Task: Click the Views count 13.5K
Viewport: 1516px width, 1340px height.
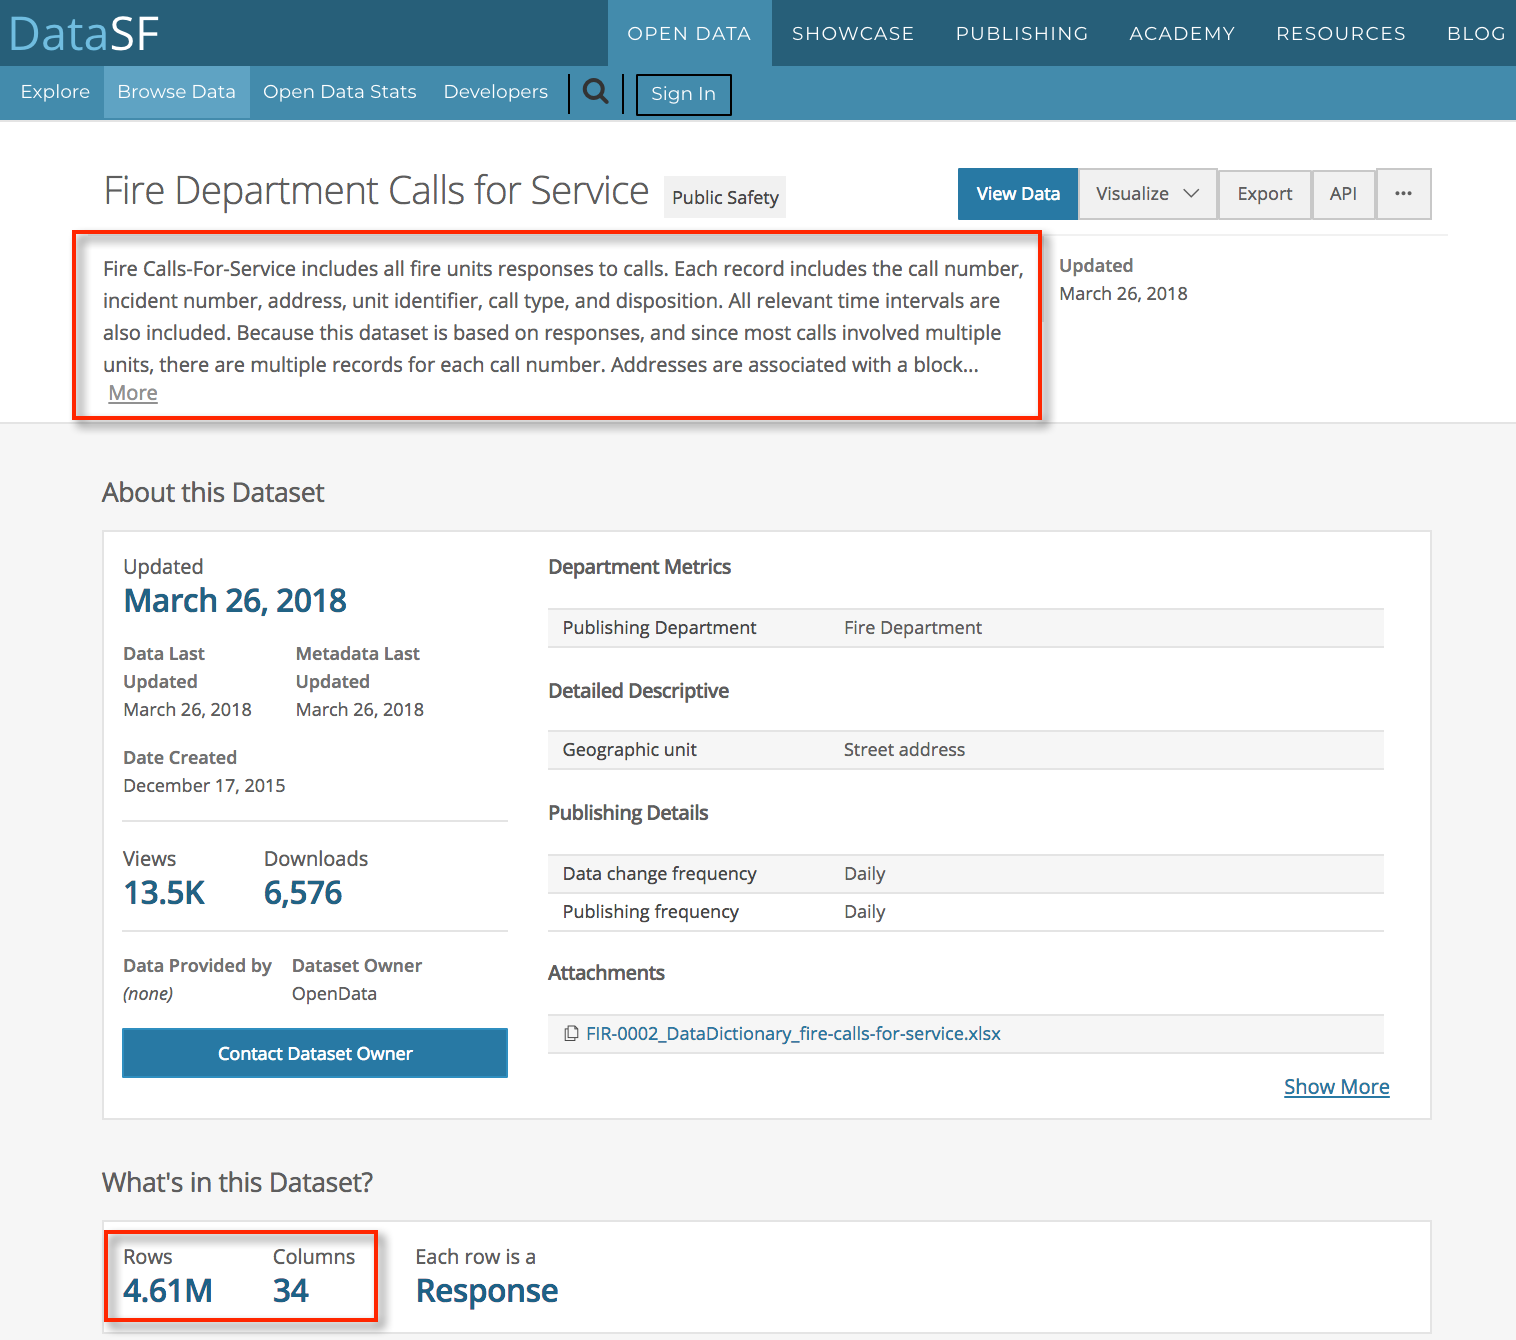Action: coord(164,892)
